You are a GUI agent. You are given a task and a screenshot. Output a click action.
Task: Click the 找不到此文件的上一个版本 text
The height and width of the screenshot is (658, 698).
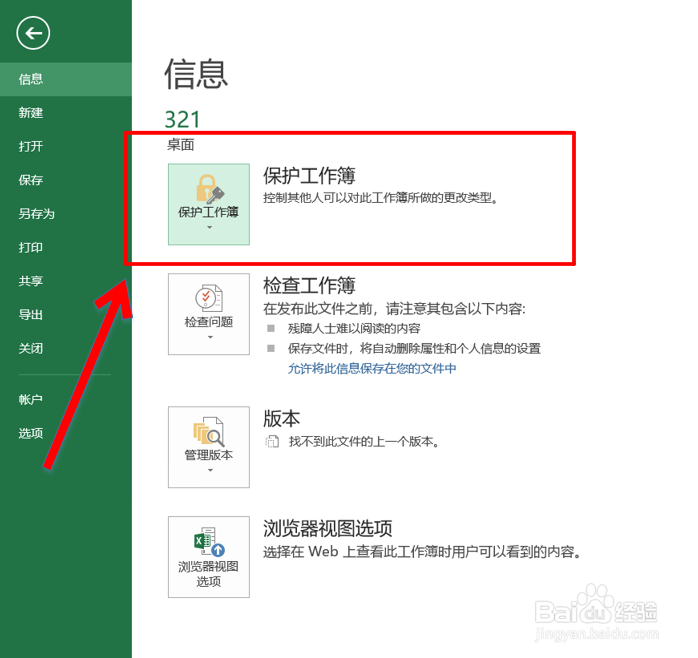364,442
